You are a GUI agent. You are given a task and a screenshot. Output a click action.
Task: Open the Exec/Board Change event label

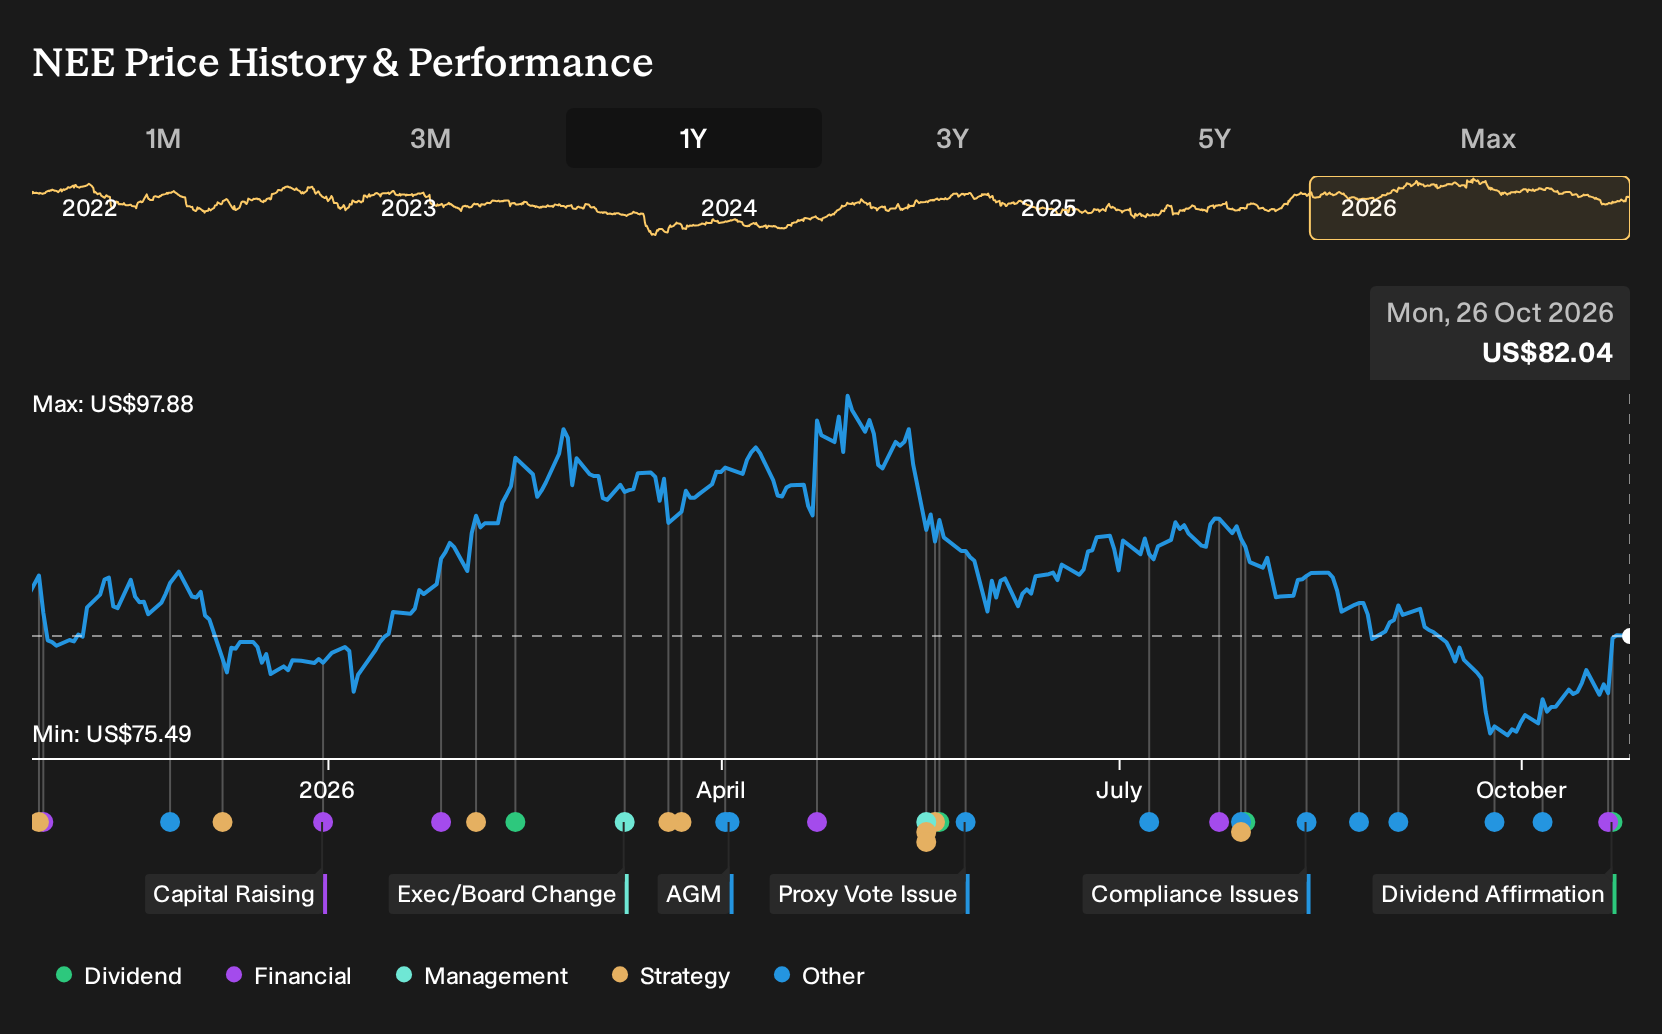pos(509,894)
